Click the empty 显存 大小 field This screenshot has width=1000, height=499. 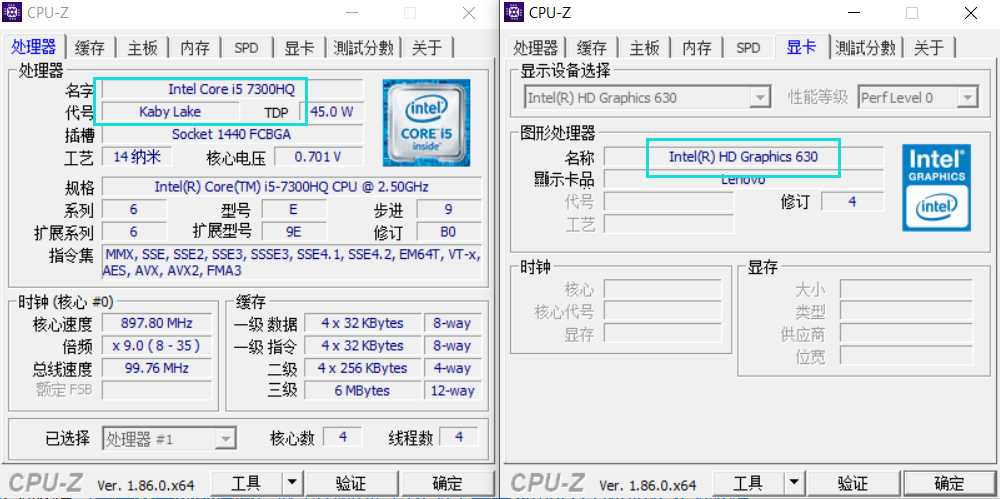coord(906,289)
